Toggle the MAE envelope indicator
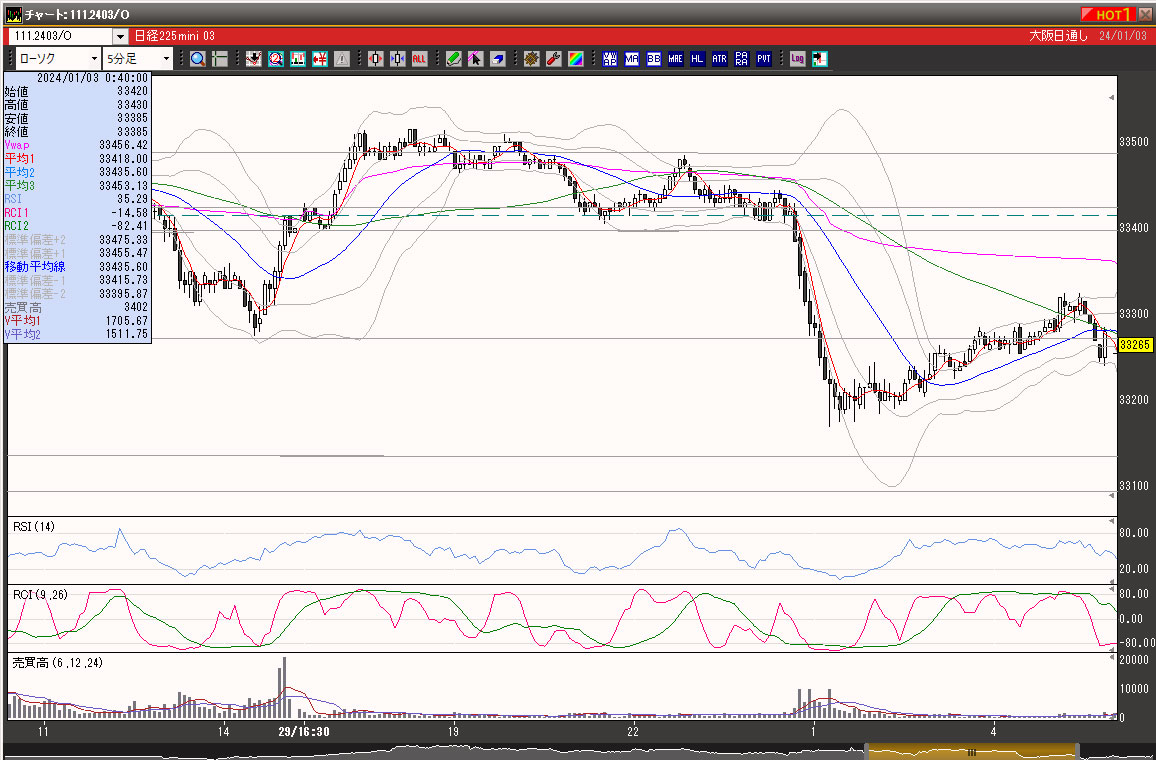This screenshot has height=760, width=1156. click(675, 59)
